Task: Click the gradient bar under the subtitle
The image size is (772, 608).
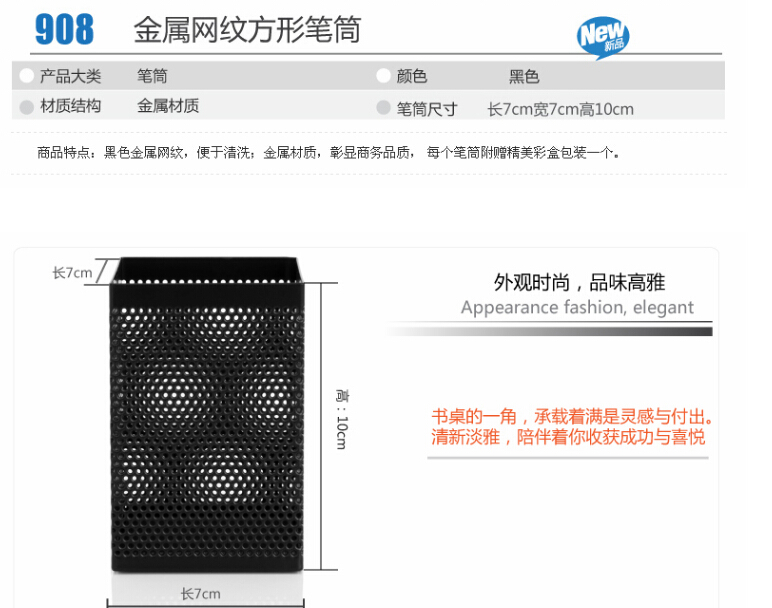Action: coord(549,331)
